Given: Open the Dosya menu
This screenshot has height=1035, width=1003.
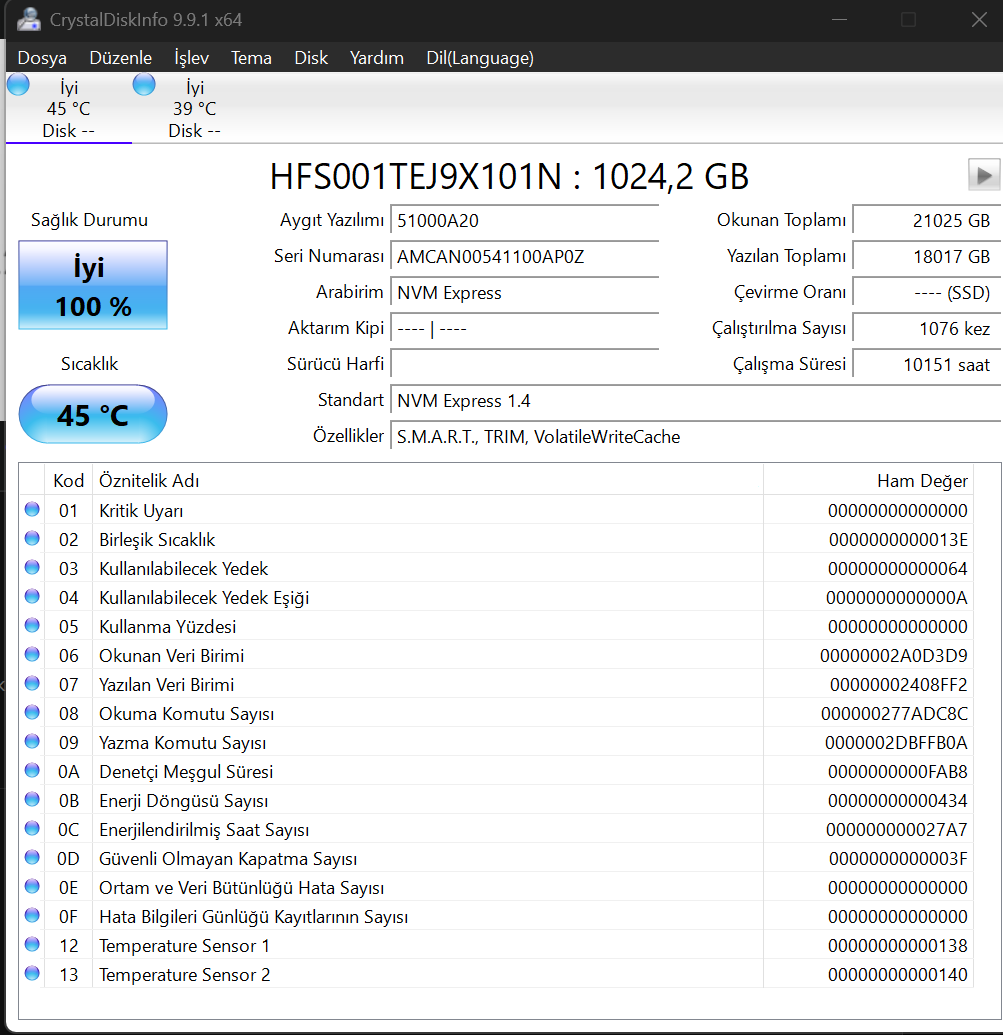Looking at the screenshot, I should (42, 58).
